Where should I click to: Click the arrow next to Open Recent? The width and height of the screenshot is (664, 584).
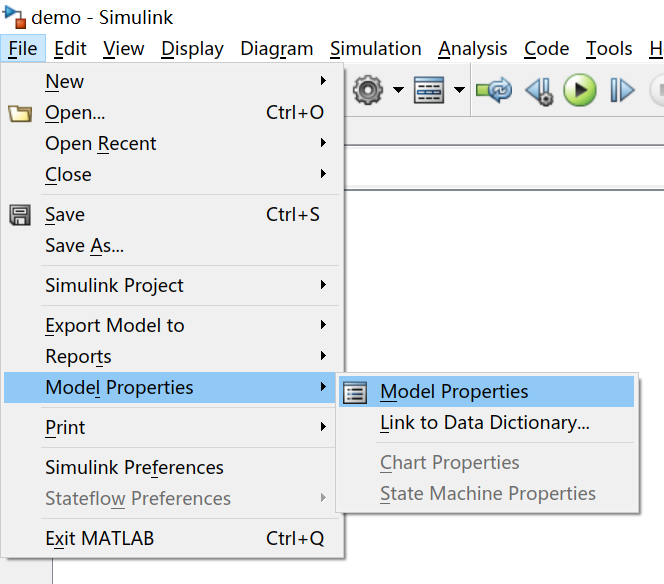323,143
